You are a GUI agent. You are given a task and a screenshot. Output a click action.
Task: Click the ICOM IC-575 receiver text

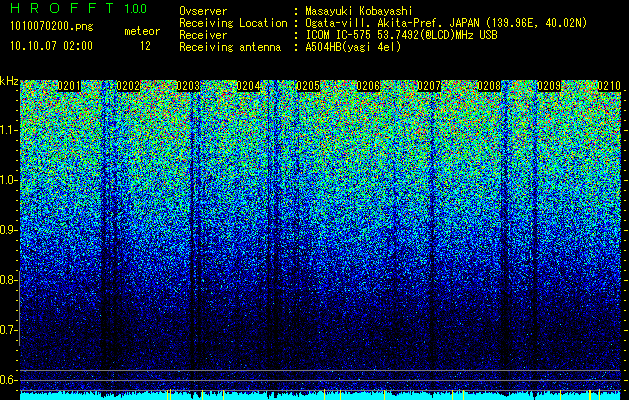click(401, 35)
